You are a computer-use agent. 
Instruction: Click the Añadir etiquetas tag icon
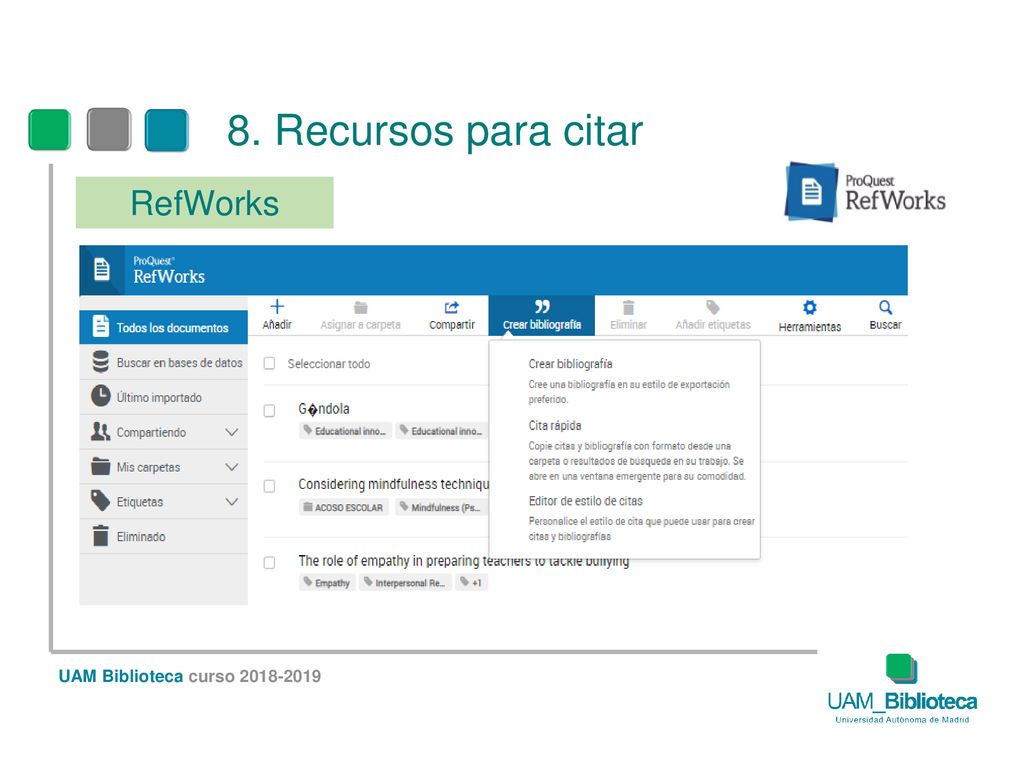712,307
